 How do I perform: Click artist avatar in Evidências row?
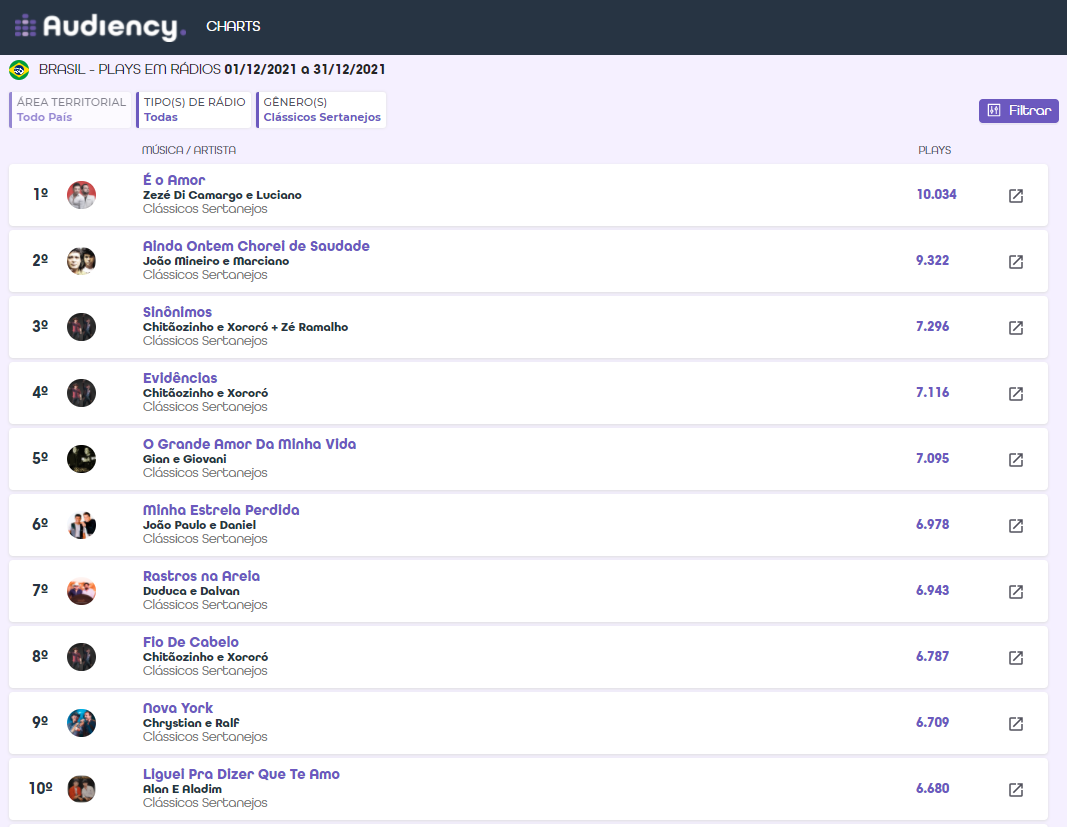[81, 393]
